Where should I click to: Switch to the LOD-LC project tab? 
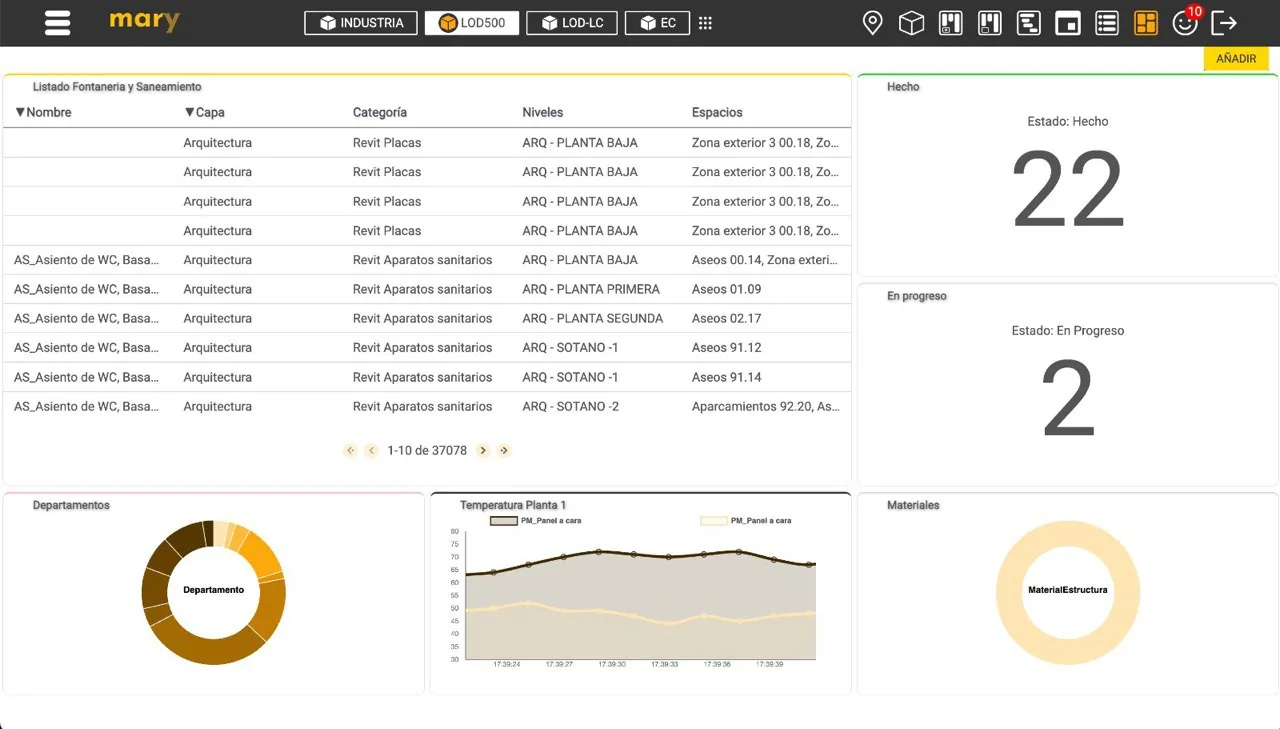coord(572,23)
